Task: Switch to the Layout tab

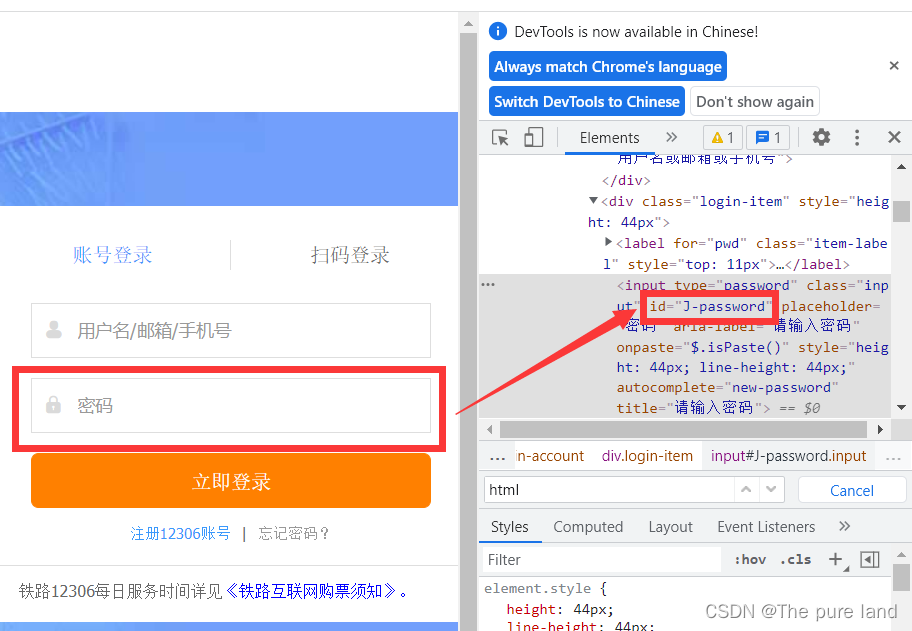Action: coord(671,527)
